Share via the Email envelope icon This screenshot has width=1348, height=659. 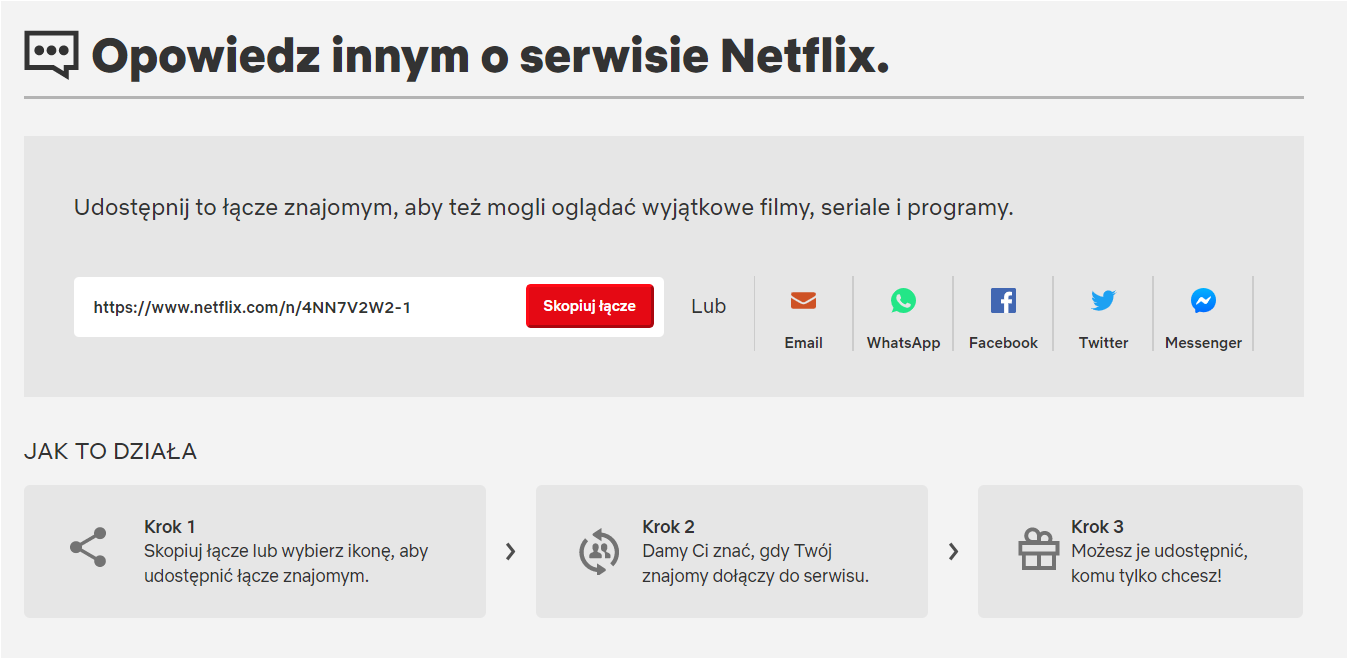pos(803,301)
